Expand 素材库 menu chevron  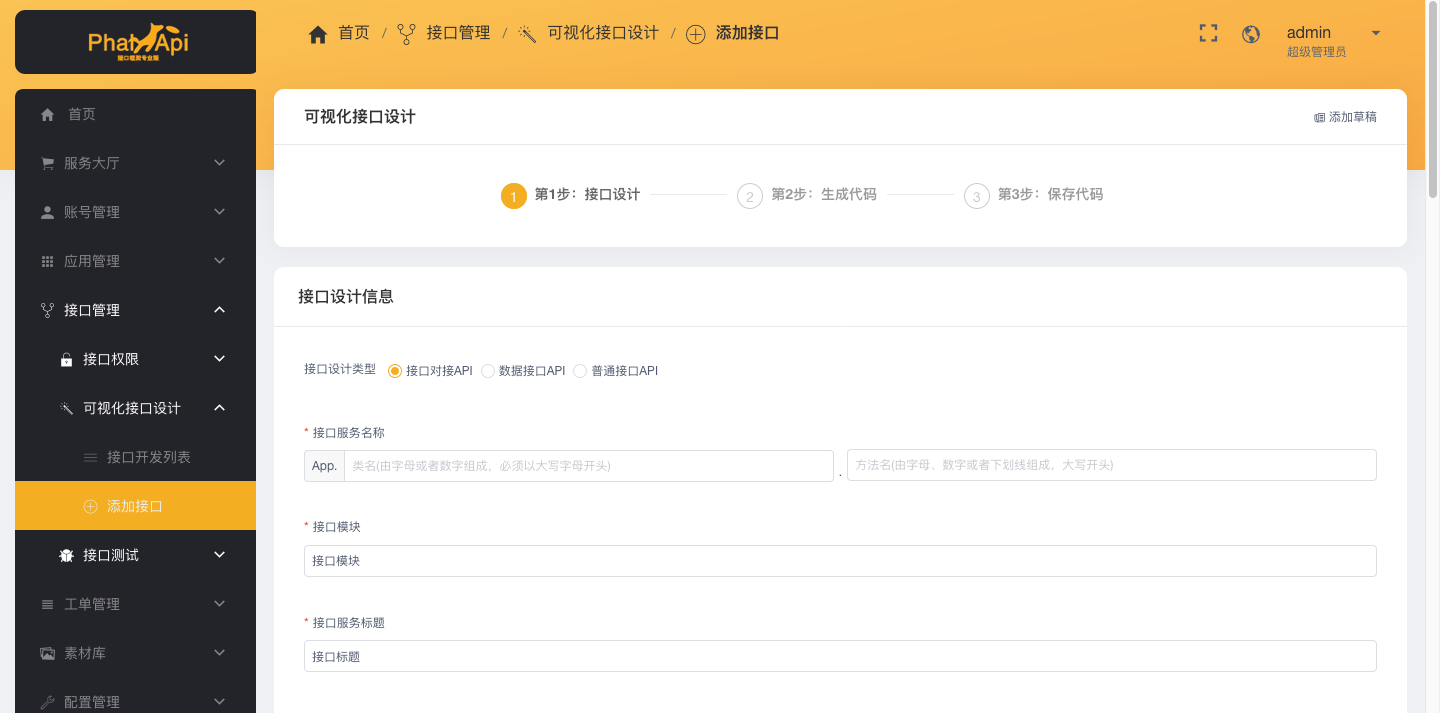pyautogui.click(x=220, y=652)
